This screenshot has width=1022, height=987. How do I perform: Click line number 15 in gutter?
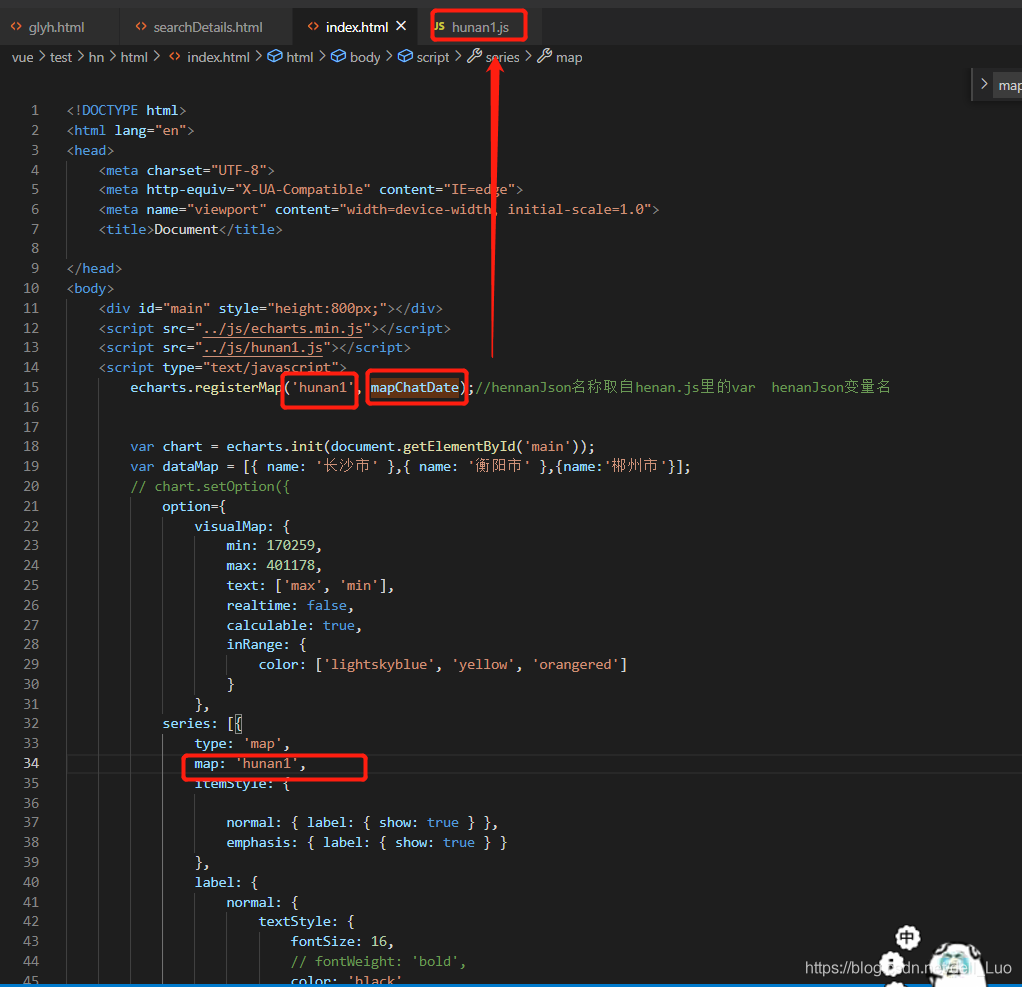(x=31, y=387)
